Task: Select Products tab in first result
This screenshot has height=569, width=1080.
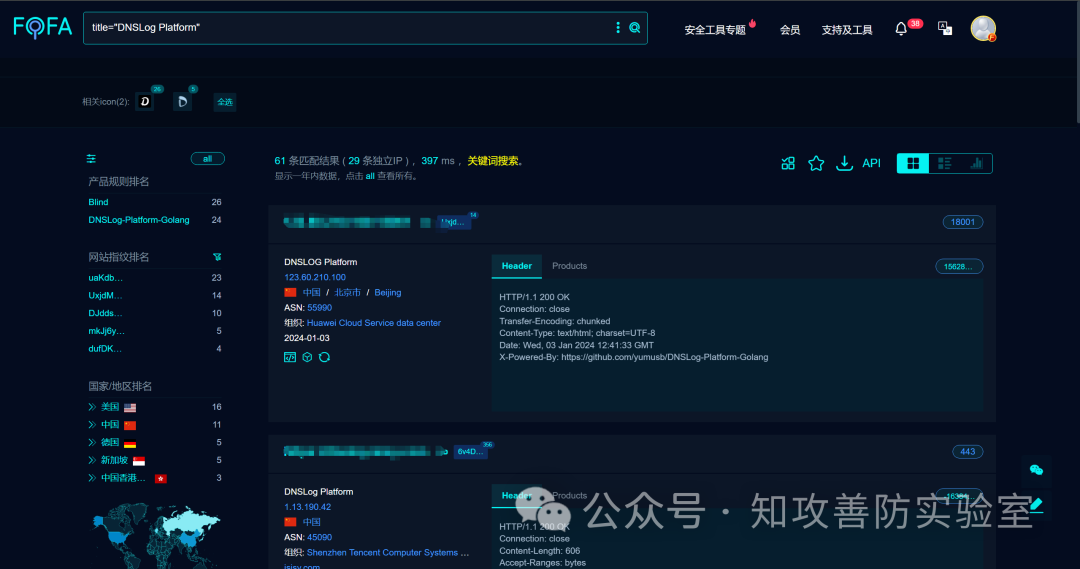Action: tap(570, 266)
